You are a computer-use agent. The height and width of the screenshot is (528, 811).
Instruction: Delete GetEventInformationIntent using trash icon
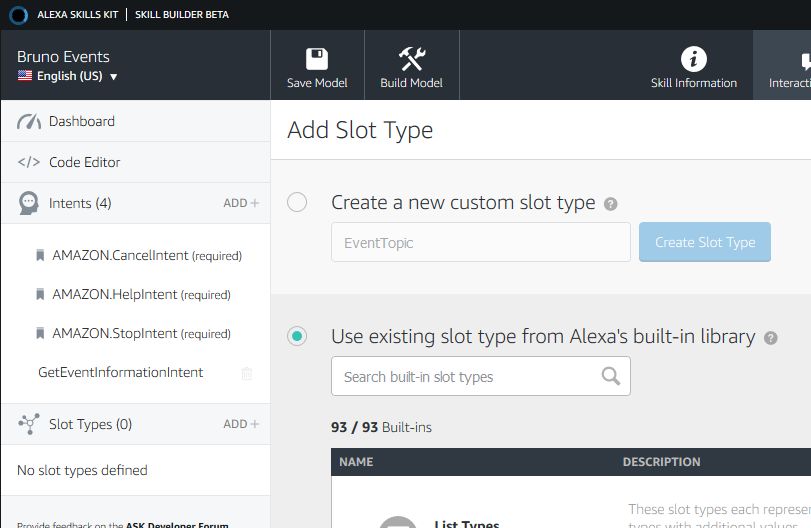[x=247, y=373]
